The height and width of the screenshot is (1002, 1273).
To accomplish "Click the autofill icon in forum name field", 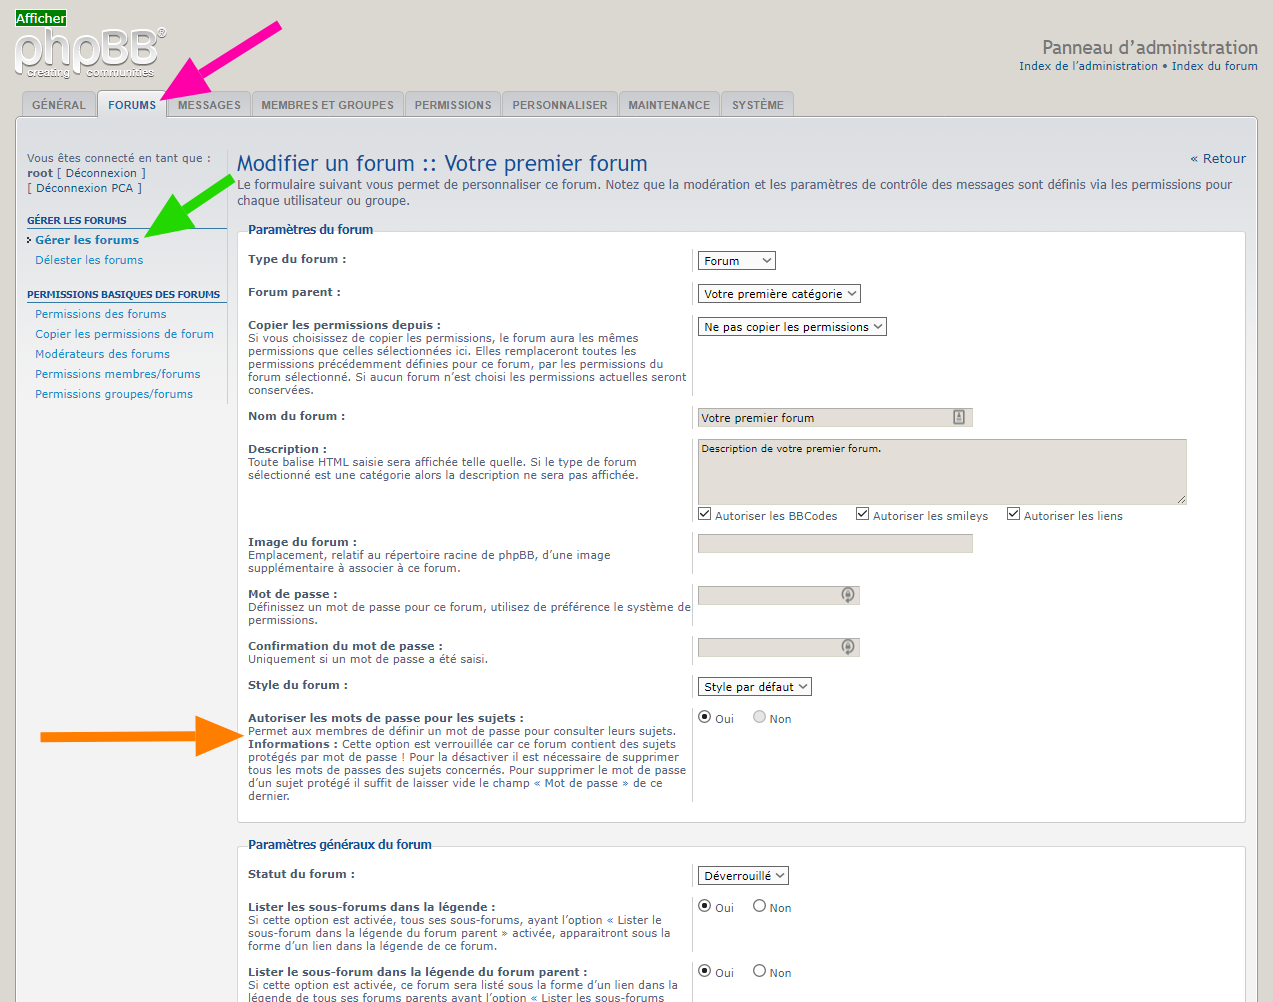I will click(958, 417).
